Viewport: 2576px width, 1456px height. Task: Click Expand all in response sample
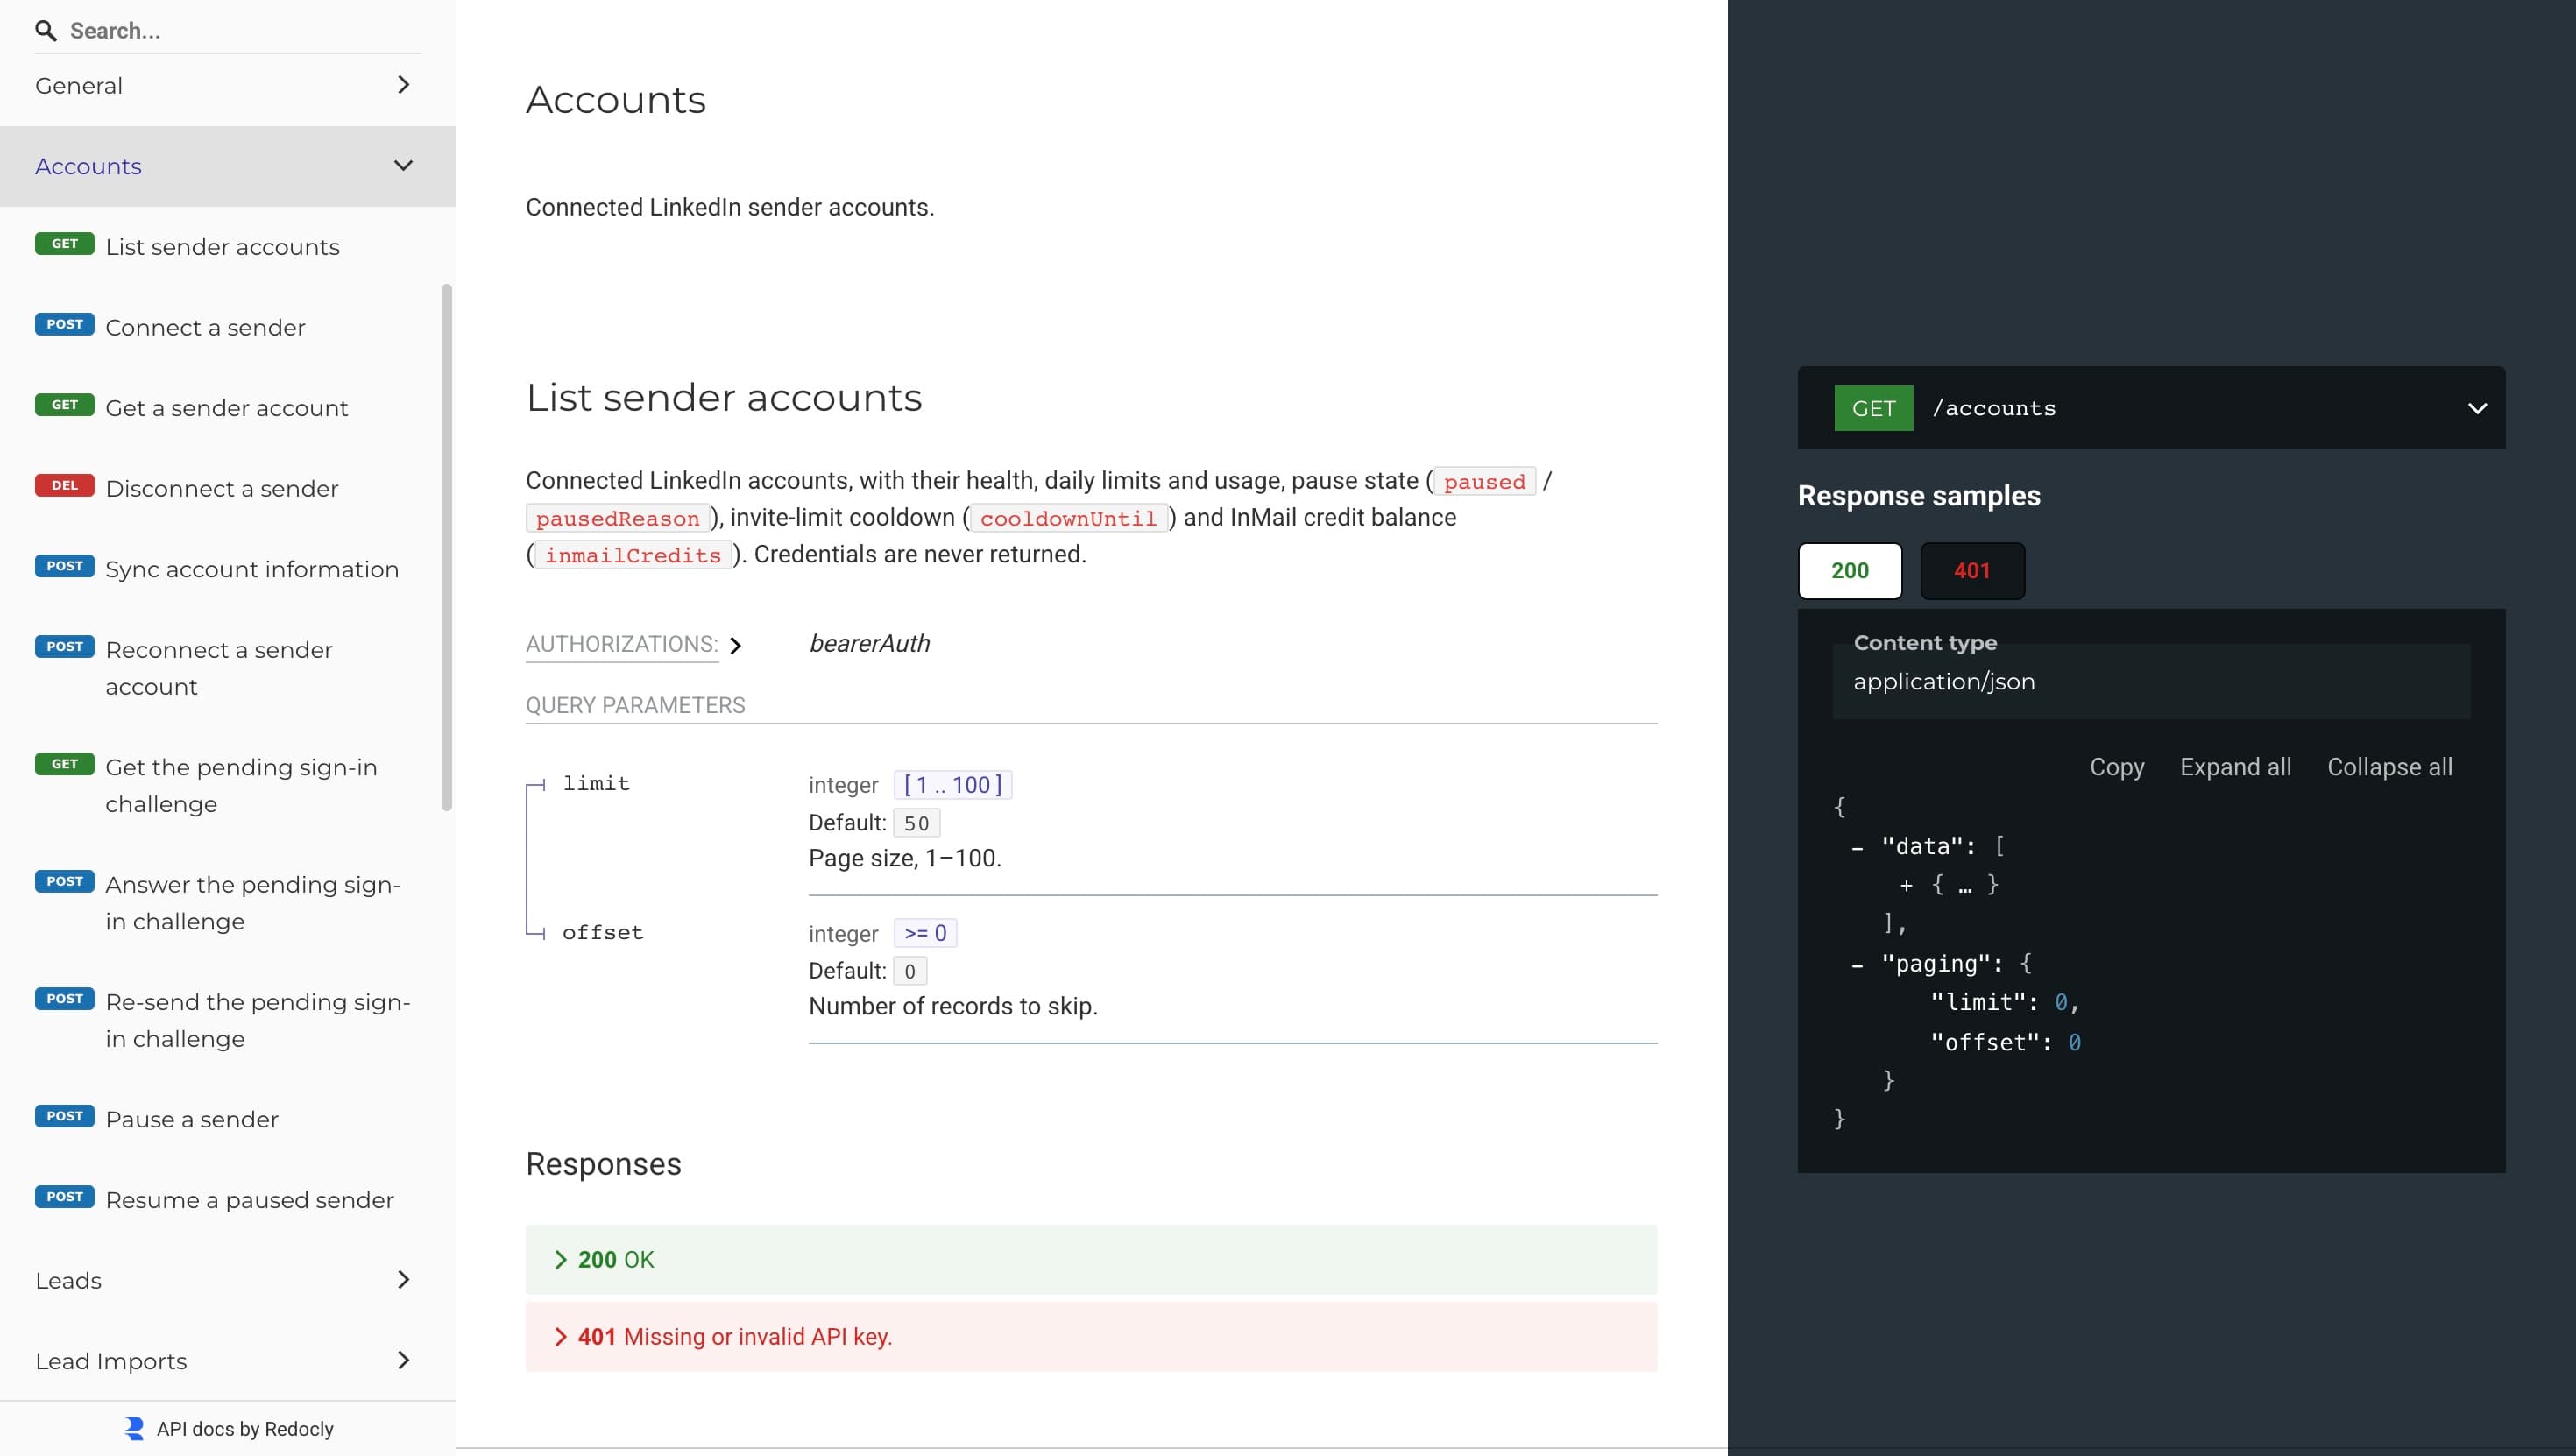[2235, 767]
